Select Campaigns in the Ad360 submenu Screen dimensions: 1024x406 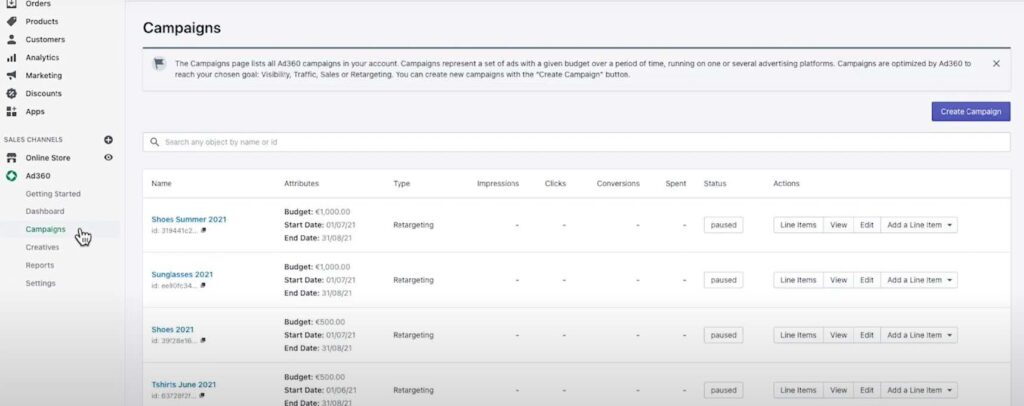[46, 229]
